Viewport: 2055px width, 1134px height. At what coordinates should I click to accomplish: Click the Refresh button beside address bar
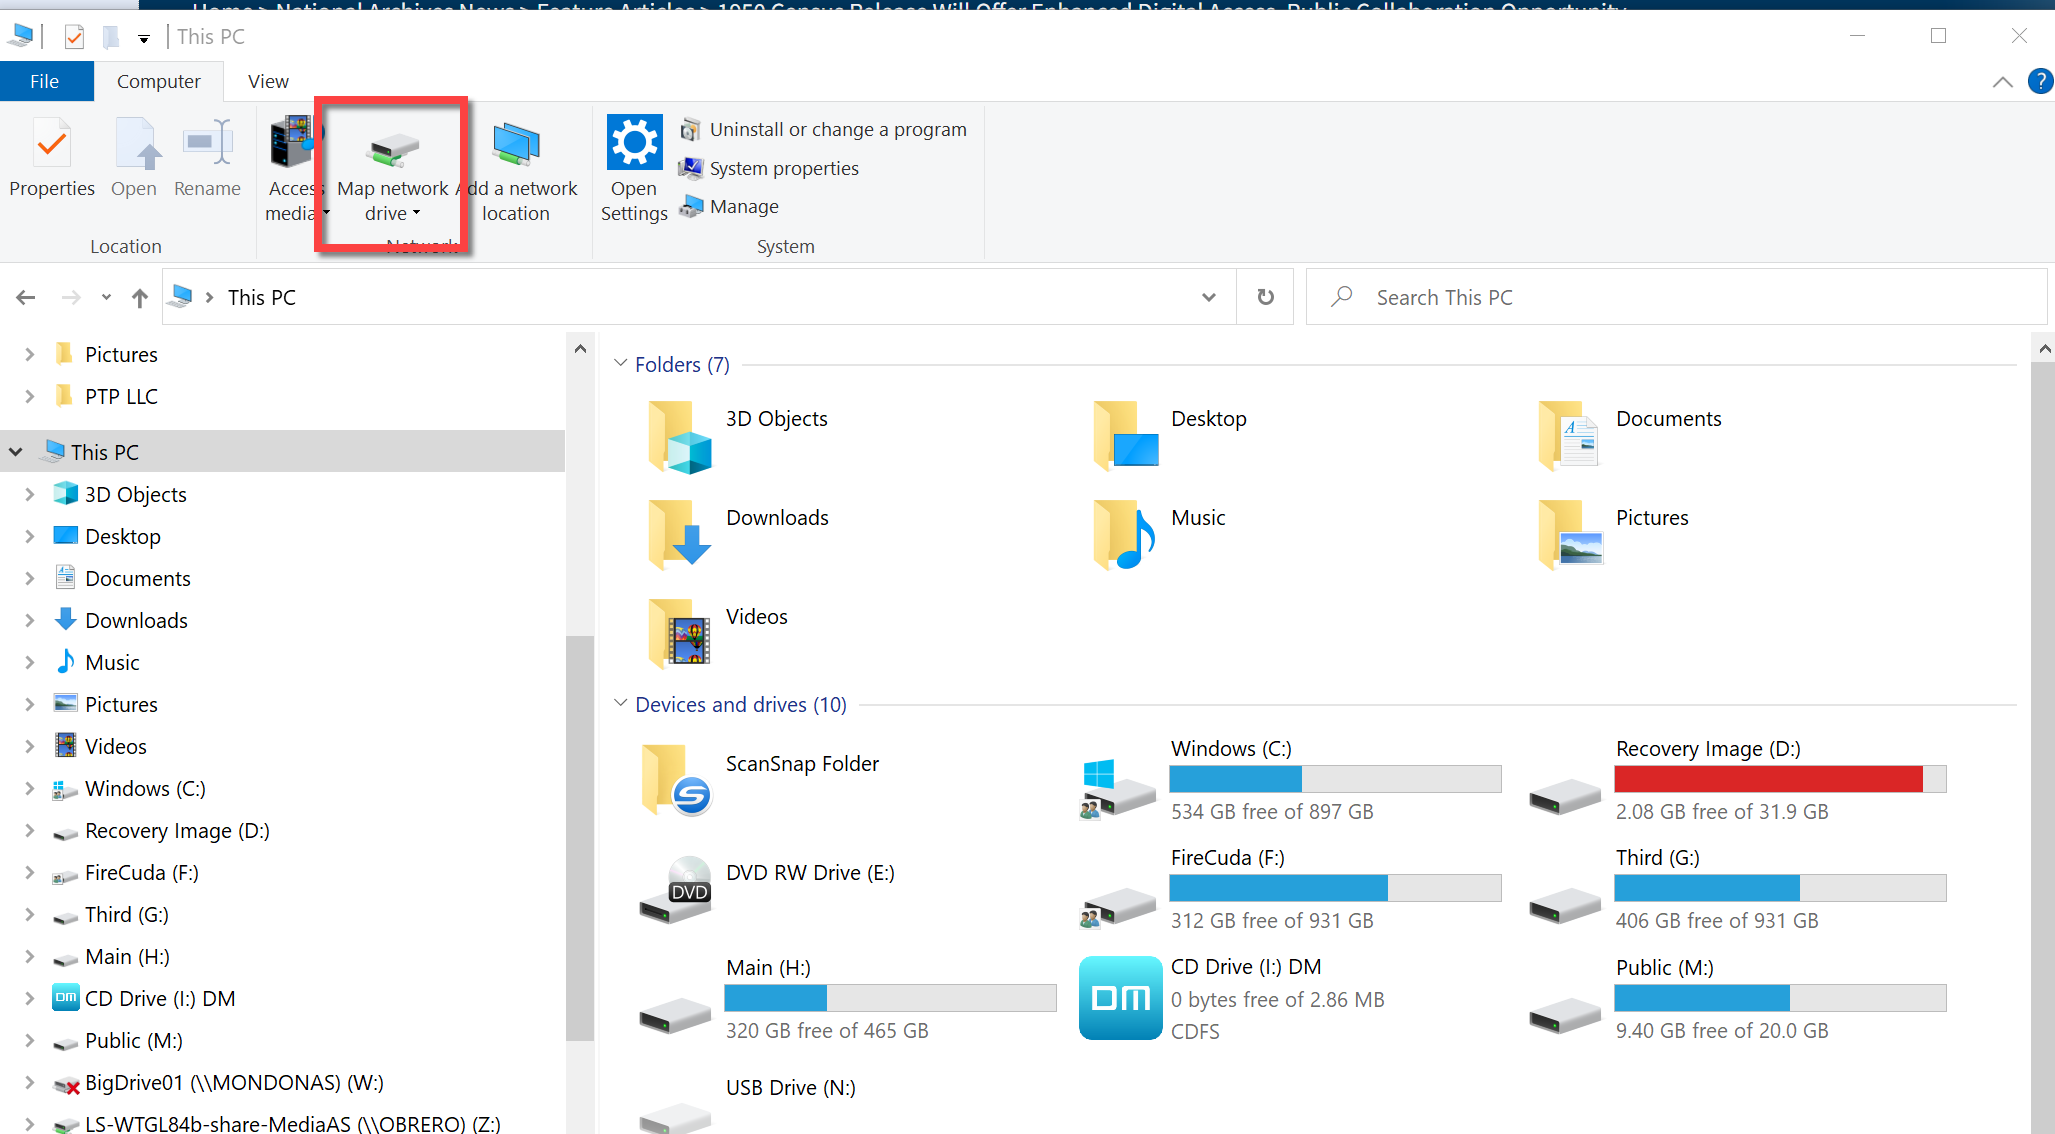1265,297
